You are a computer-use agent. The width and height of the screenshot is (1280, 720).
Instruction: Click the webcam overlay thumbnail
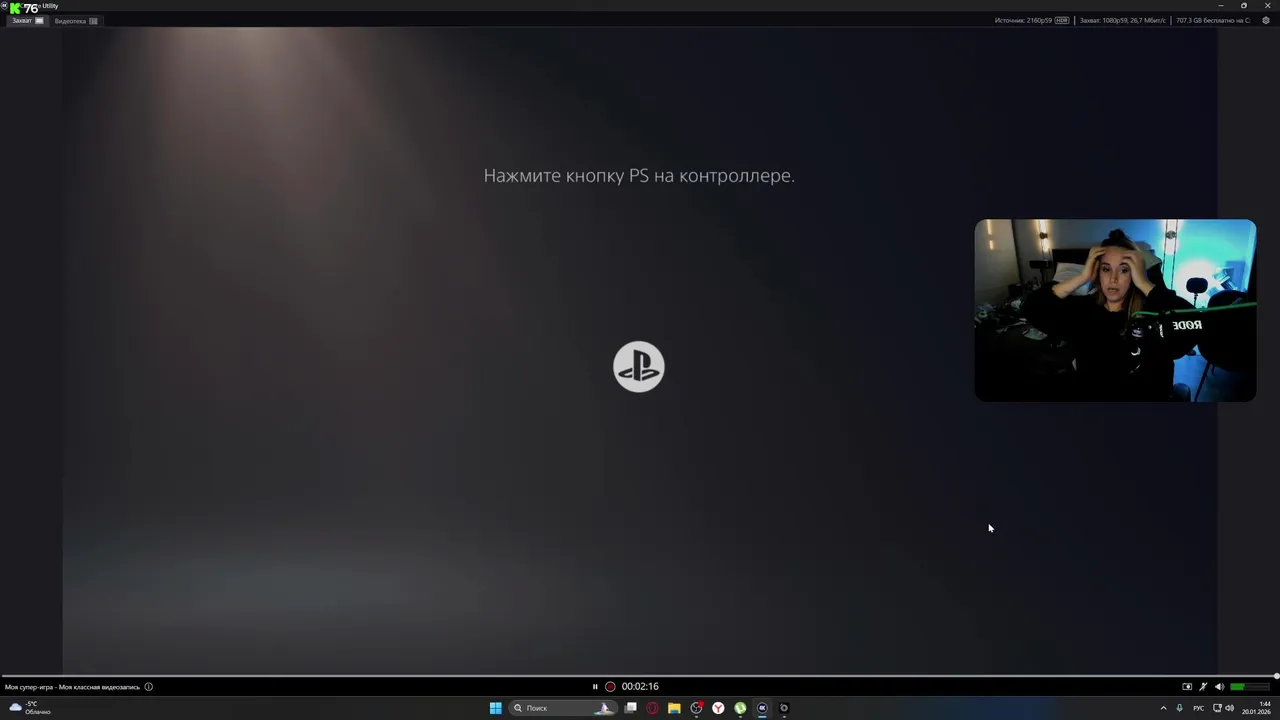(1115, 311)
